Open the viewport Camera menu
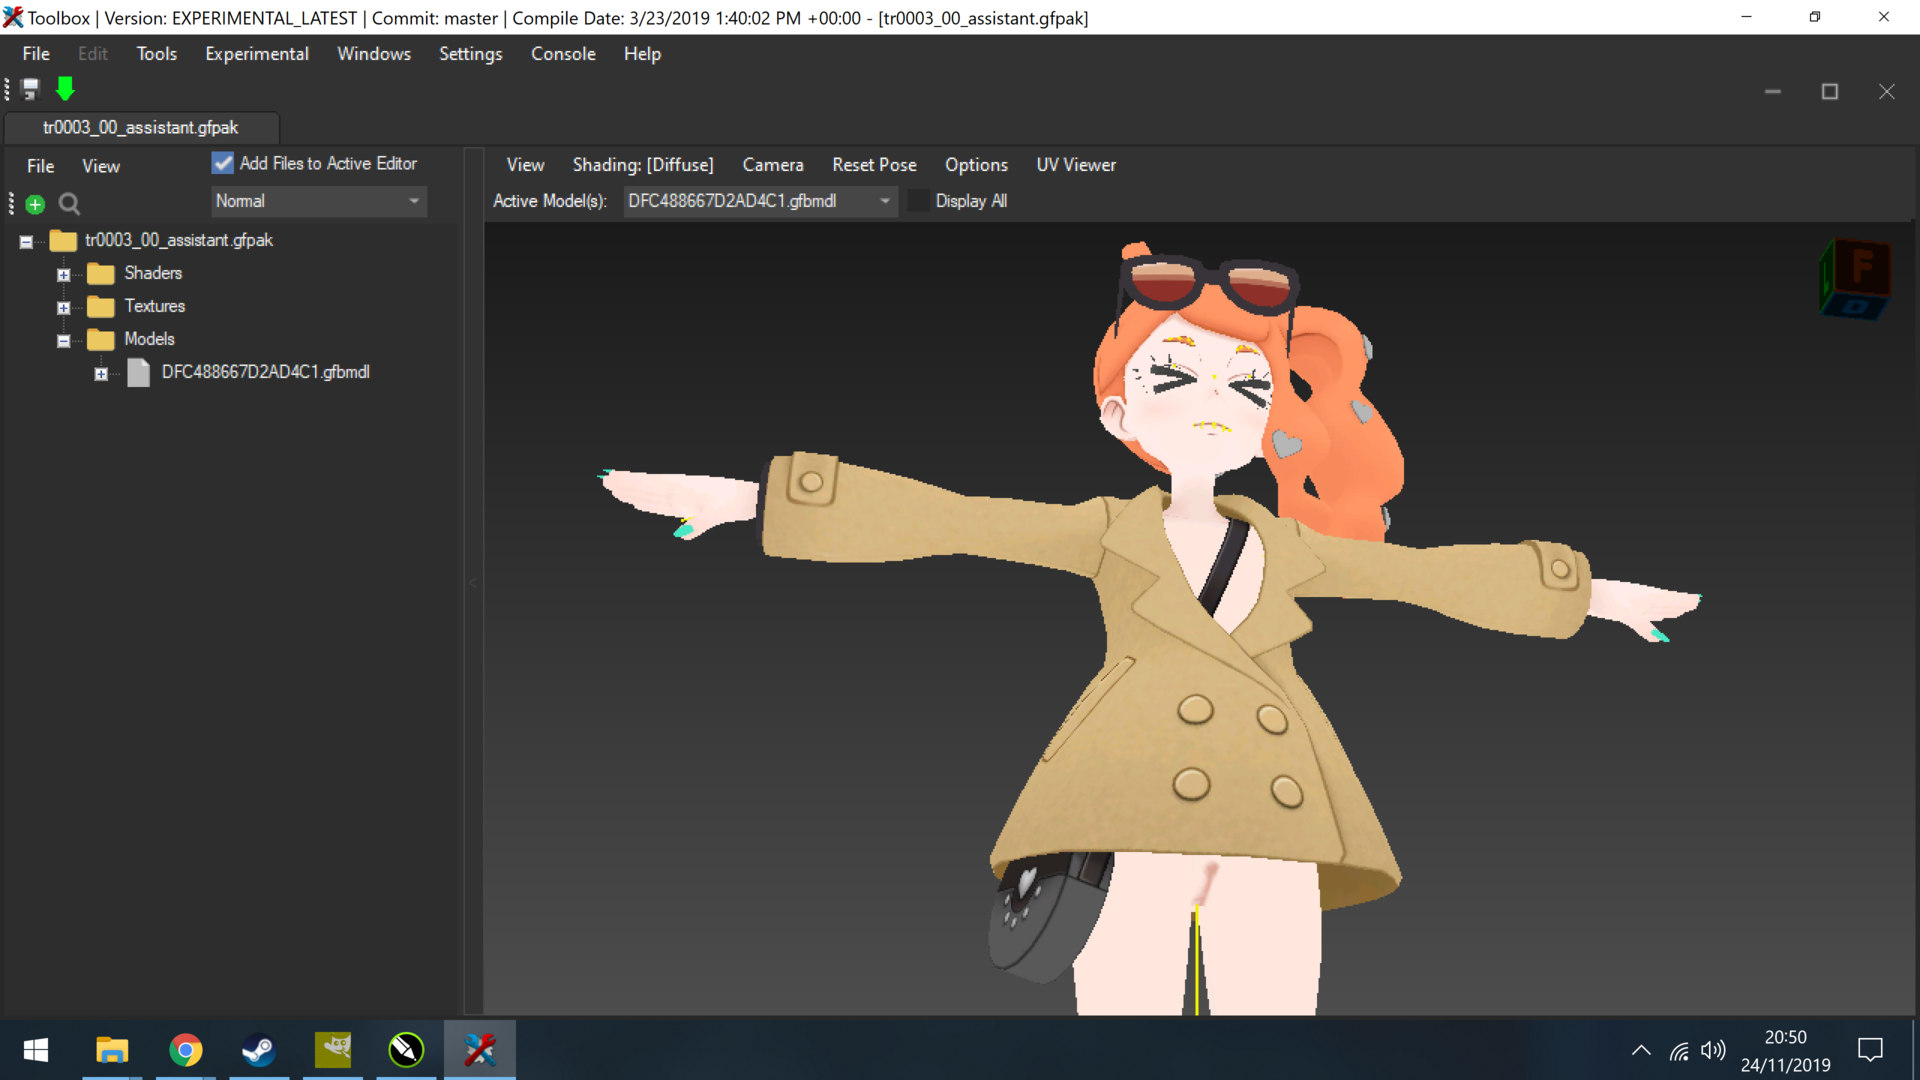The image size is (1920, 1080). coord(773,165)
